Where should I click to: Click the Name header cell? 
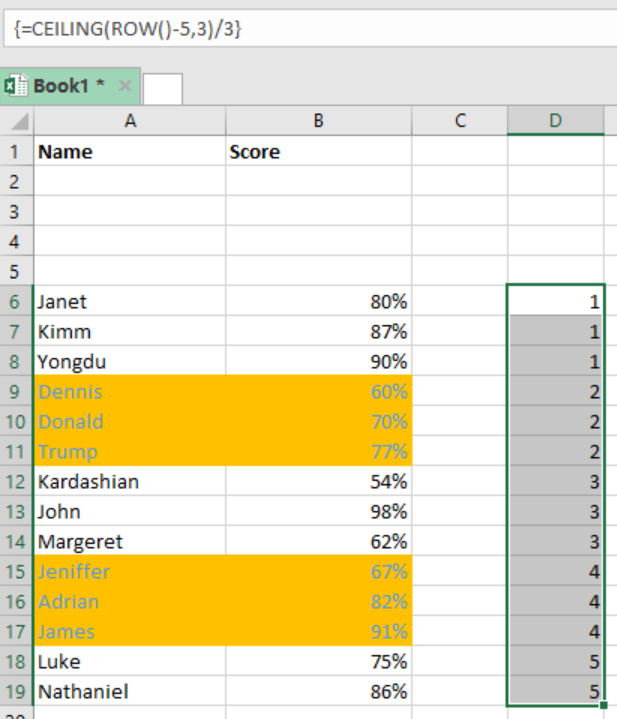click(130, 151)
